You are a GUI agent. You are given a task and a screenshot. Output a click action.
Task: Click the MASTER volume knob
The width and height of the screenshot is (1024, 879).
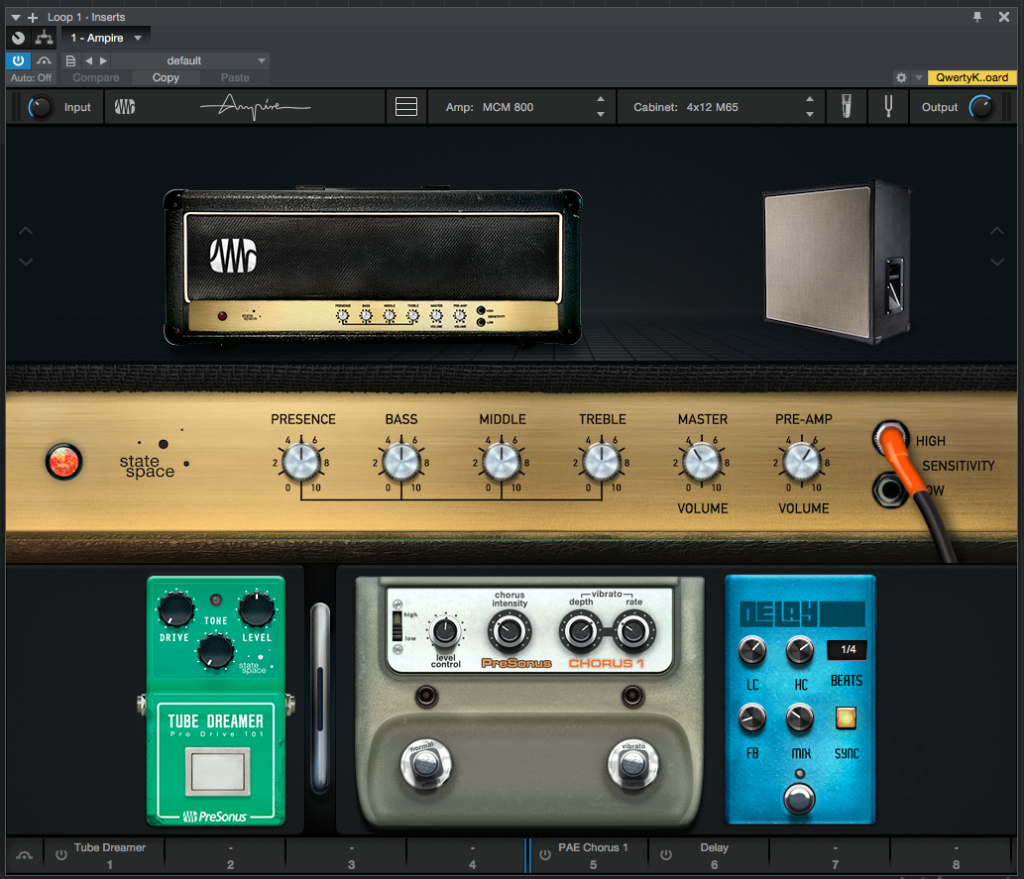[x=701, y=462]
